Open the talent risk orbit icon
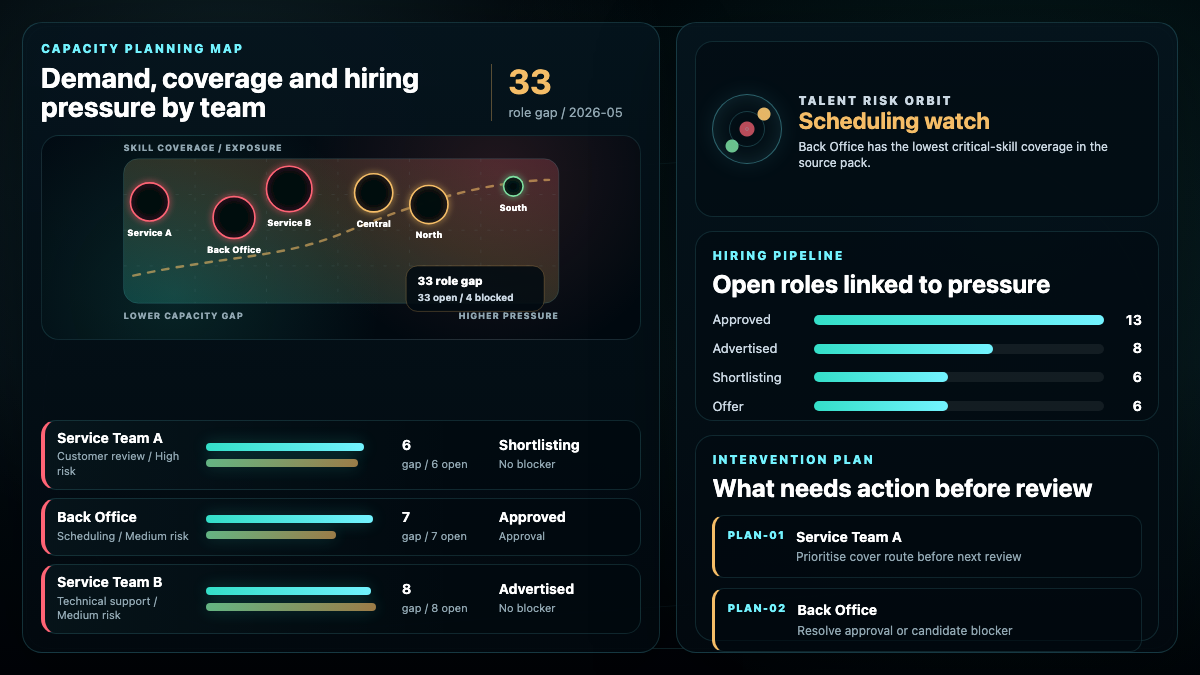 coord(746,129)
